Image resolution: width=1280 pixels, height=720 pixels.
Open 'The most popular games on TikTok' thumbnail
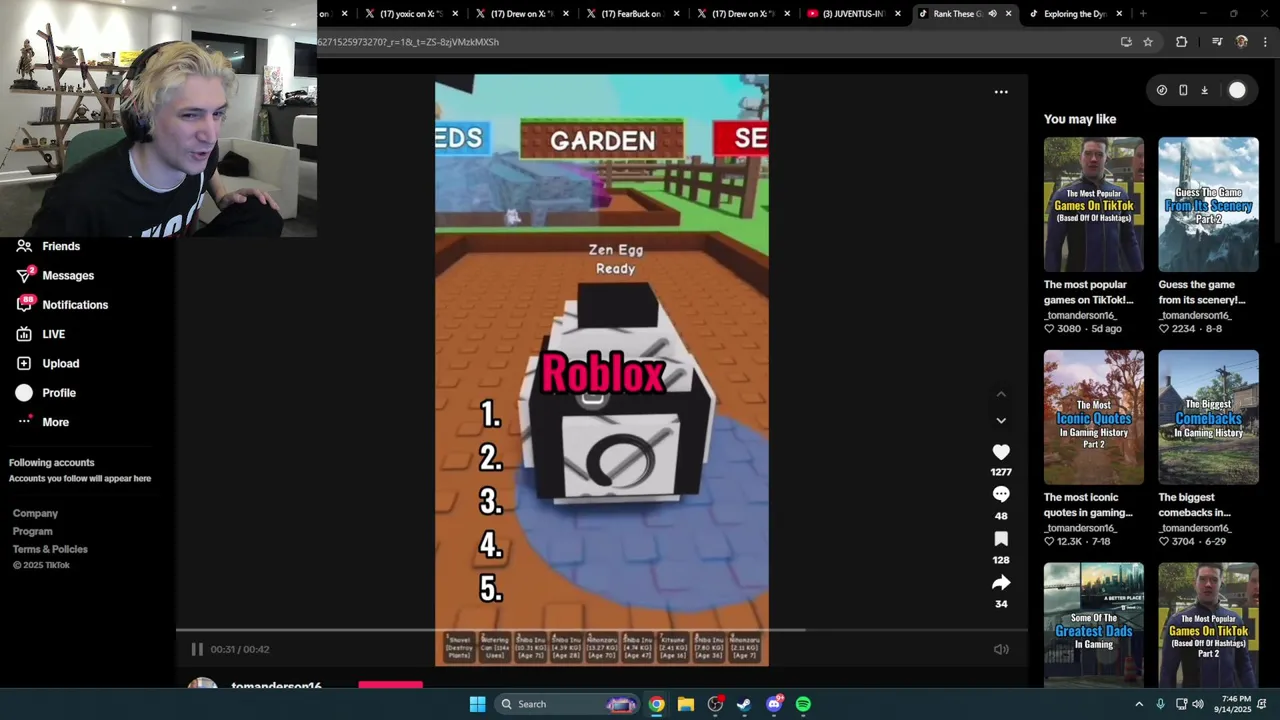pyautogui.click(x=1094, y=205)
